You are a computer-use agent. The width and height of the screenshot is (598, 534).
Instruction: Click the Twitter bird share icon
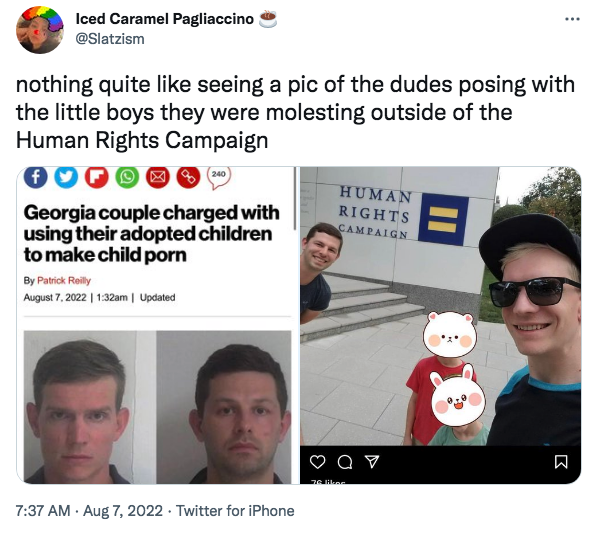click(66, 177)
